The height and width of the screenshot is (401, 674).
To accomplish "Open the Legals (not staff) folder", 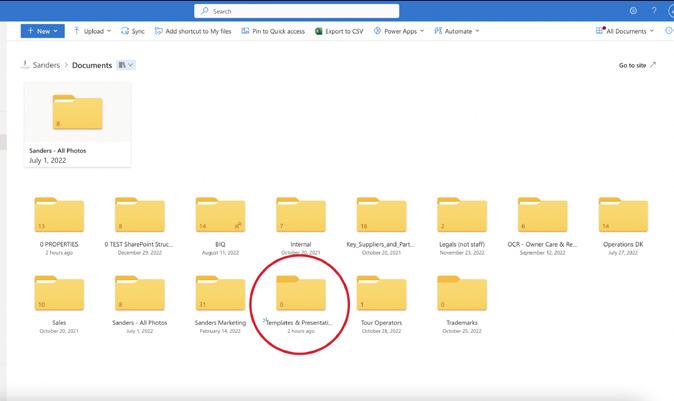I will [x=462, y=215].
